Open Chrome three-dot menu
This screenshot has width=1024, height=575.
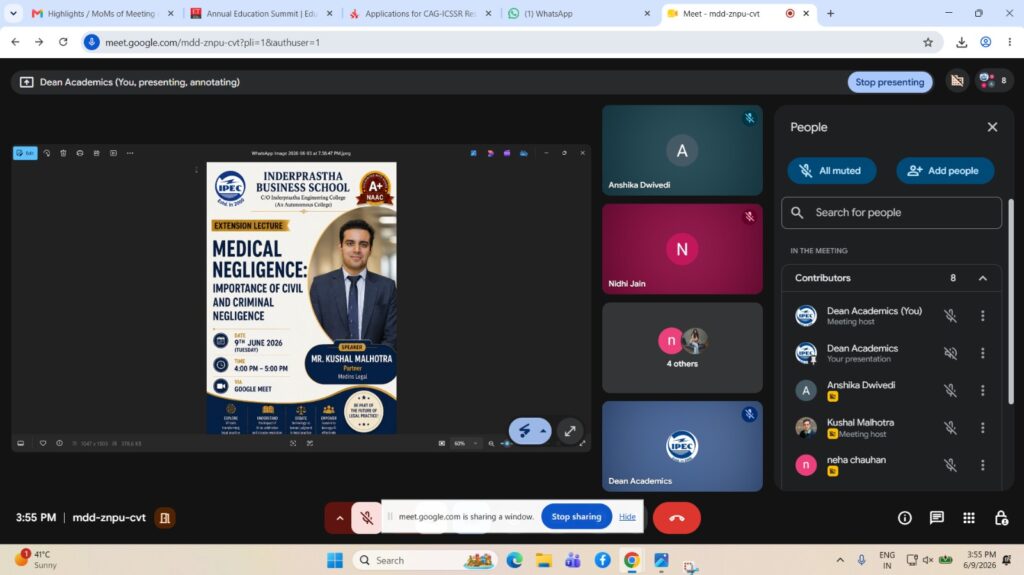pyautogui.click(x=1010, y=42)
